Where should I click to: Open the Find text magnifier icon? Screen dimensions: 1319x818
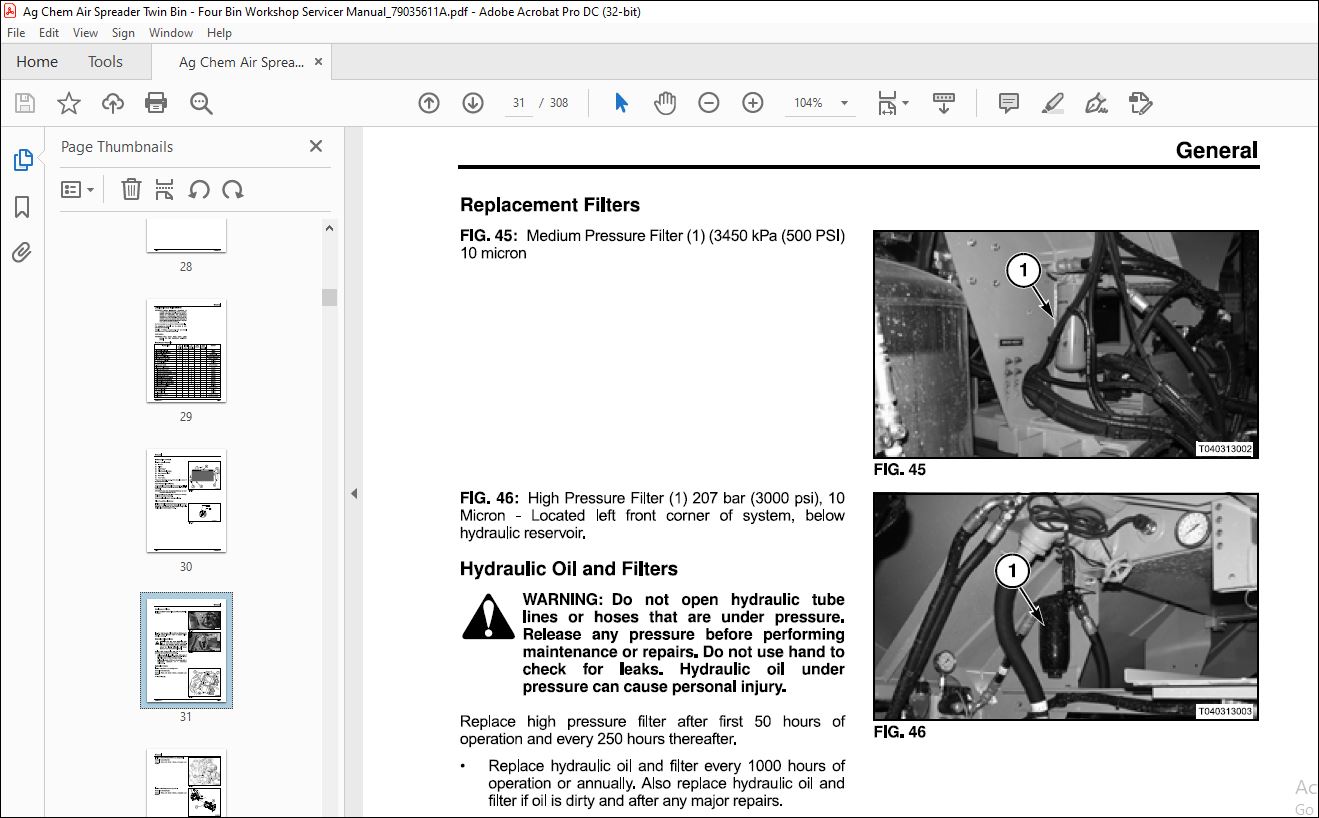click(x=201, y=103)
